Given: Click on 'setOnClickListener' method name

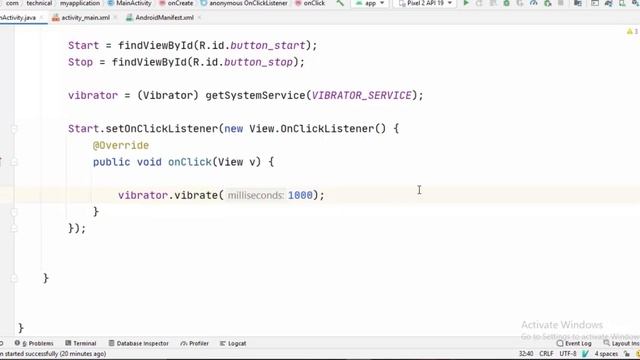Looking at the screenshot, I should click(162, 129).
